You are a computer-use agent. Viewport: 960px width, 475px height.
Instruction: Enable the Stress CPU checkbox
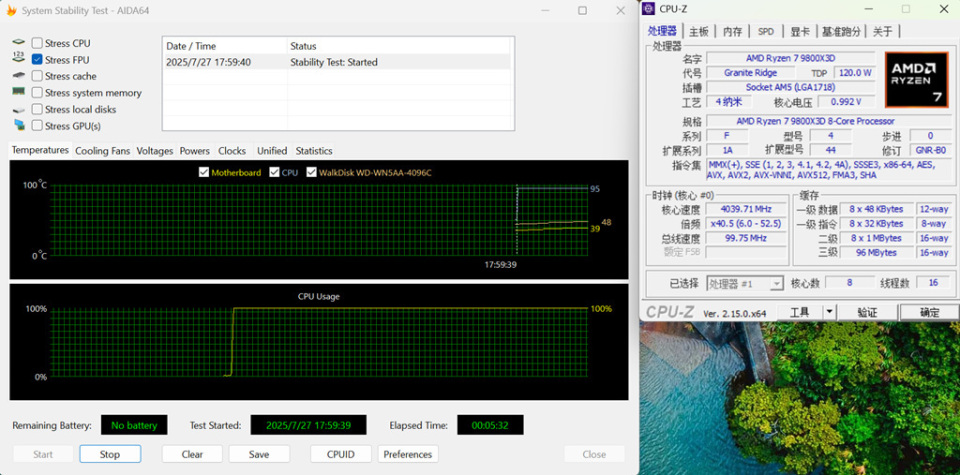(37, 43)
